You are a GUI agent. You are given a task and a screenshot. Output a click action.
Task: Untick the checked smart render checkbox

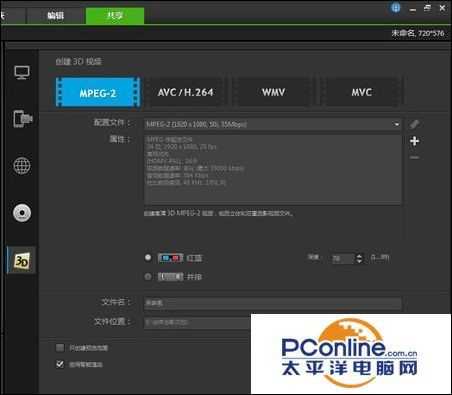[x=60, y=364]
